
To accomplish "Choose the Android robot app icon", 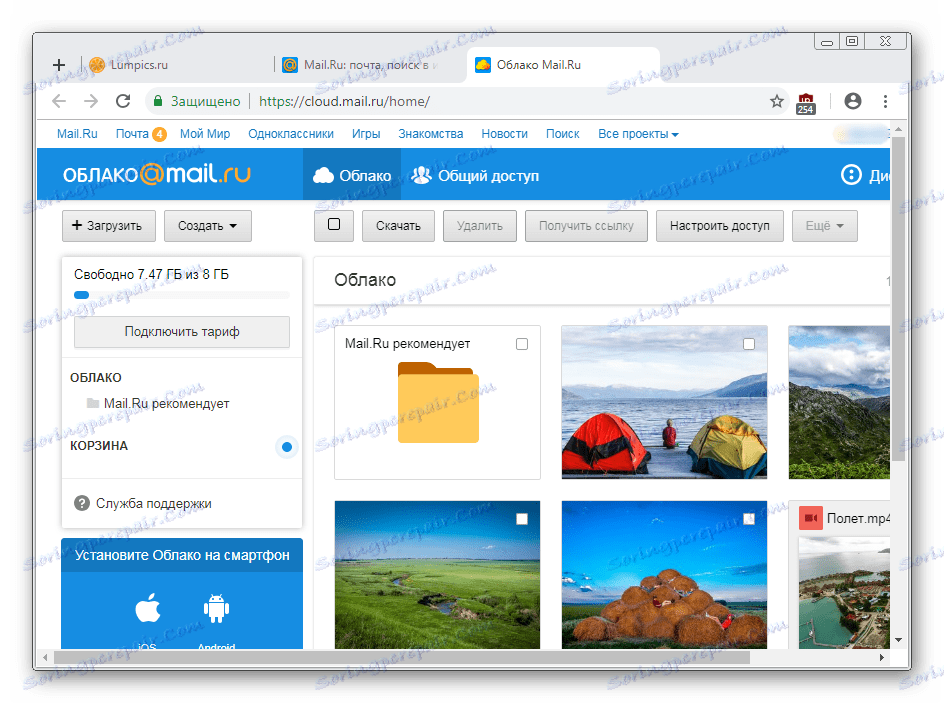I will (x=217, y=608).
